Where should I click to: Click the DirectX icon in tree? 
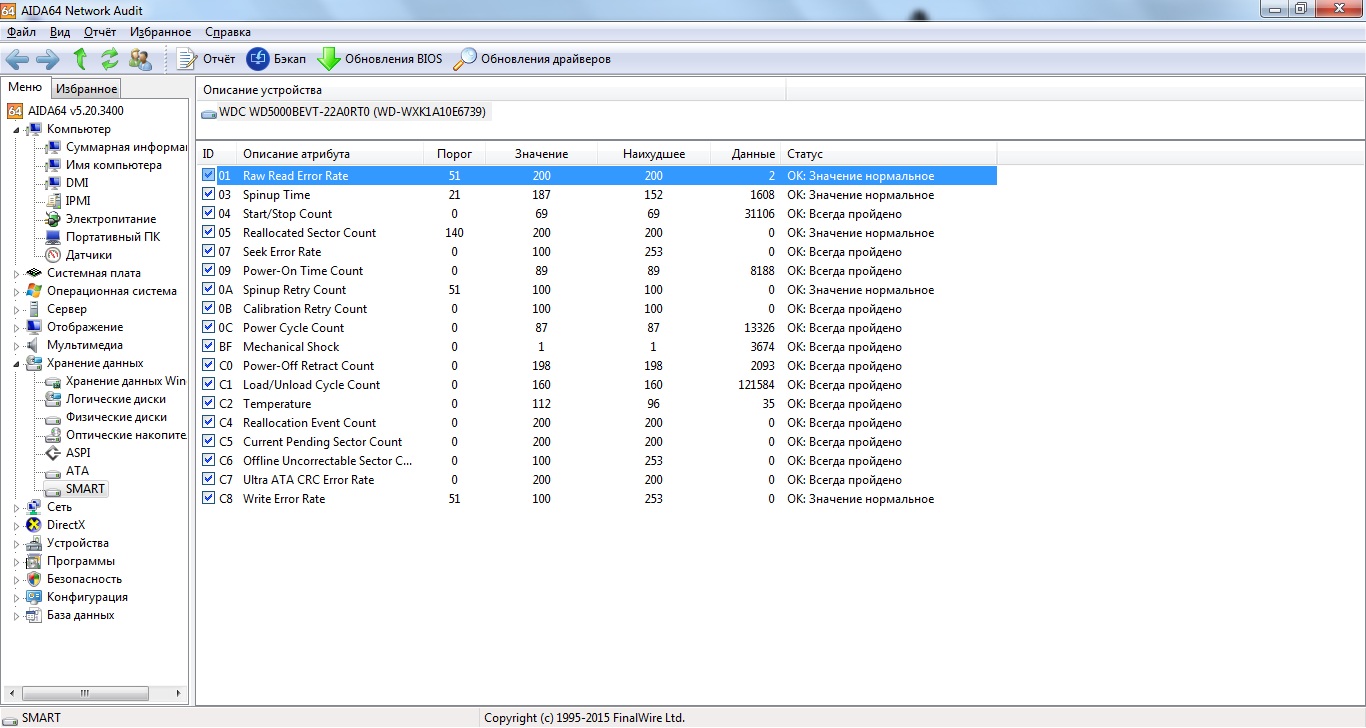point(35,525)
